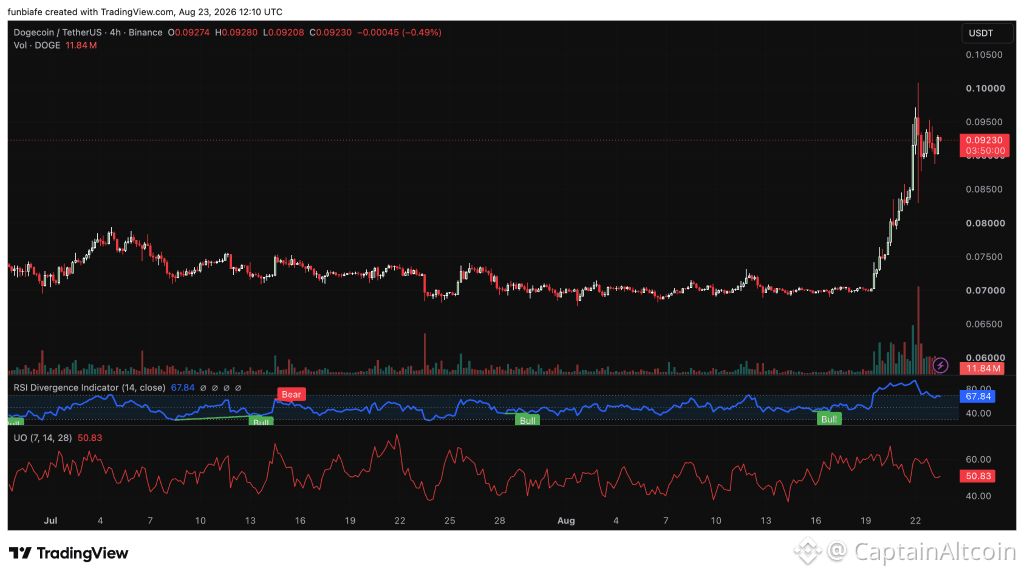Select the RSI Divergence Indicator (14, close) legend
1024x576 pixels.
tap(89, 388)
